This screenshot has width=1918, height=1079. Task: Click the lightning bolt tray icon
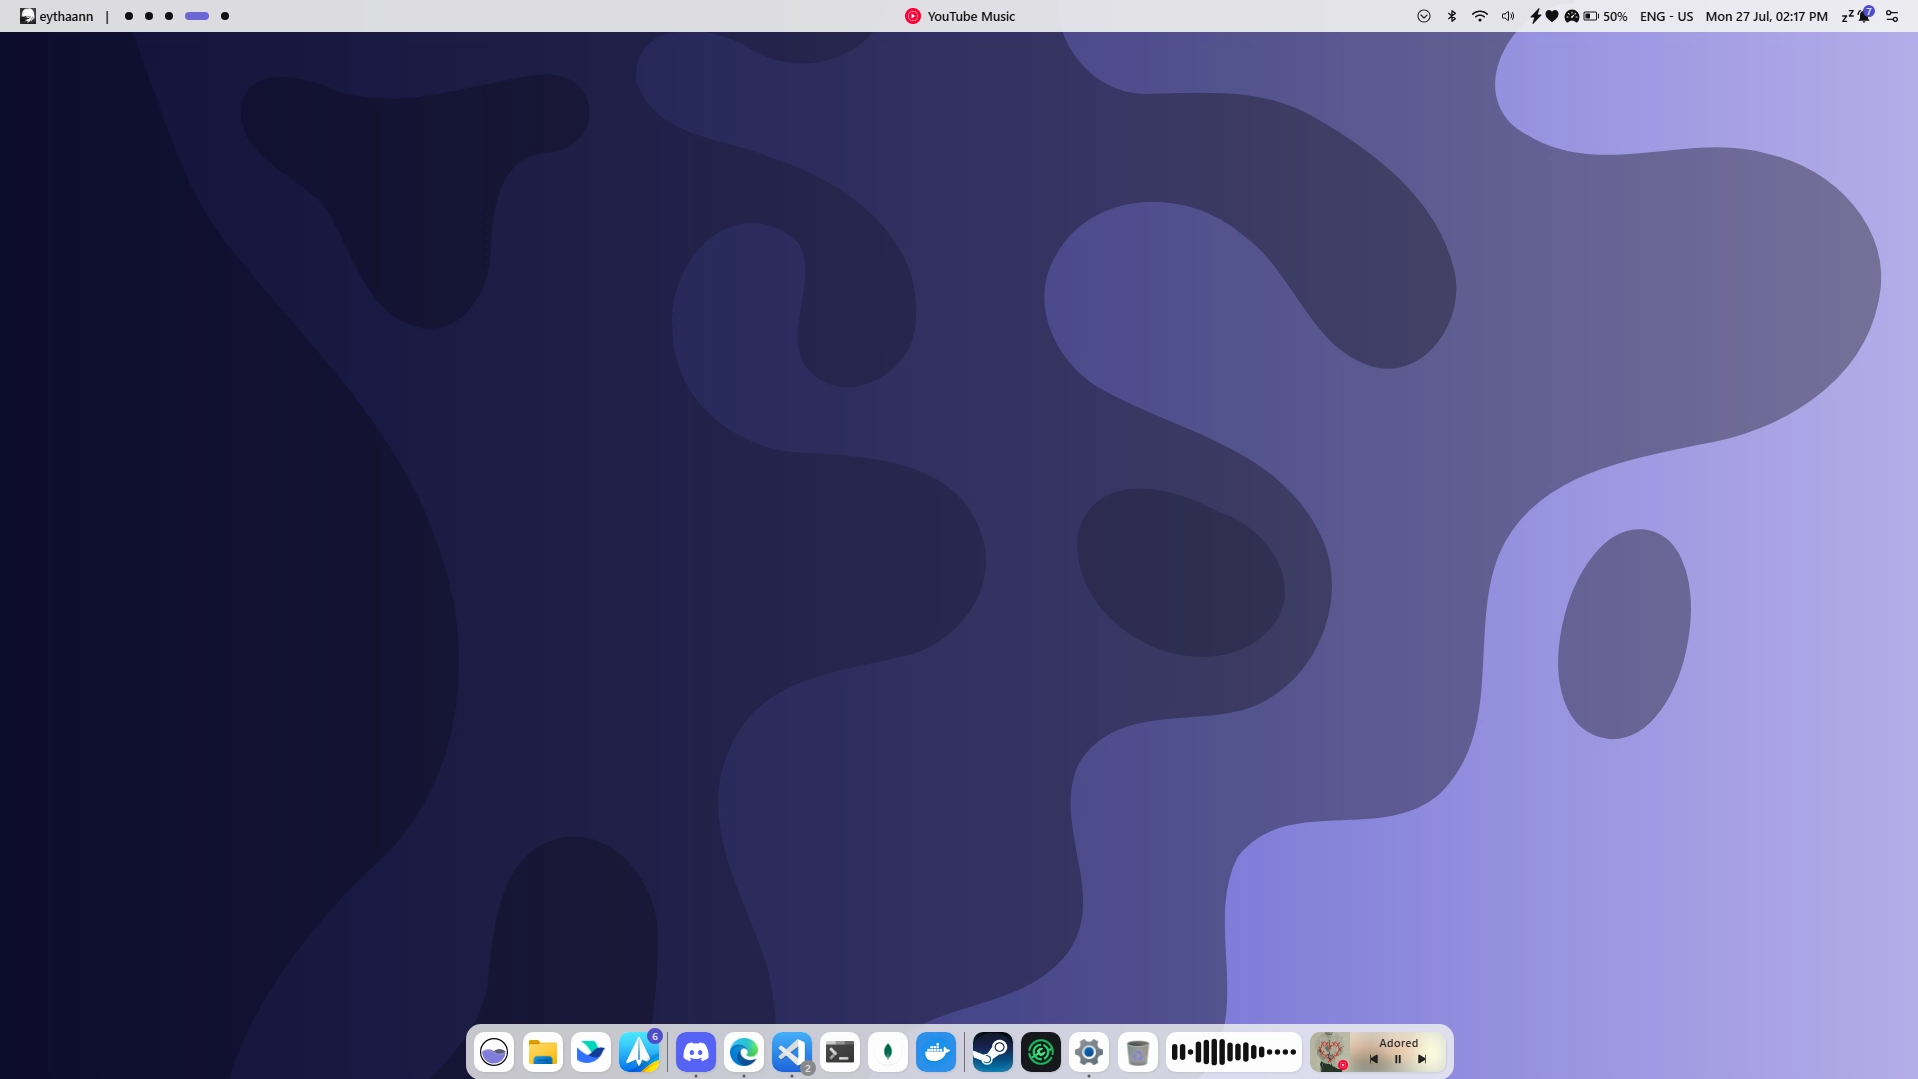[1536, 16]
